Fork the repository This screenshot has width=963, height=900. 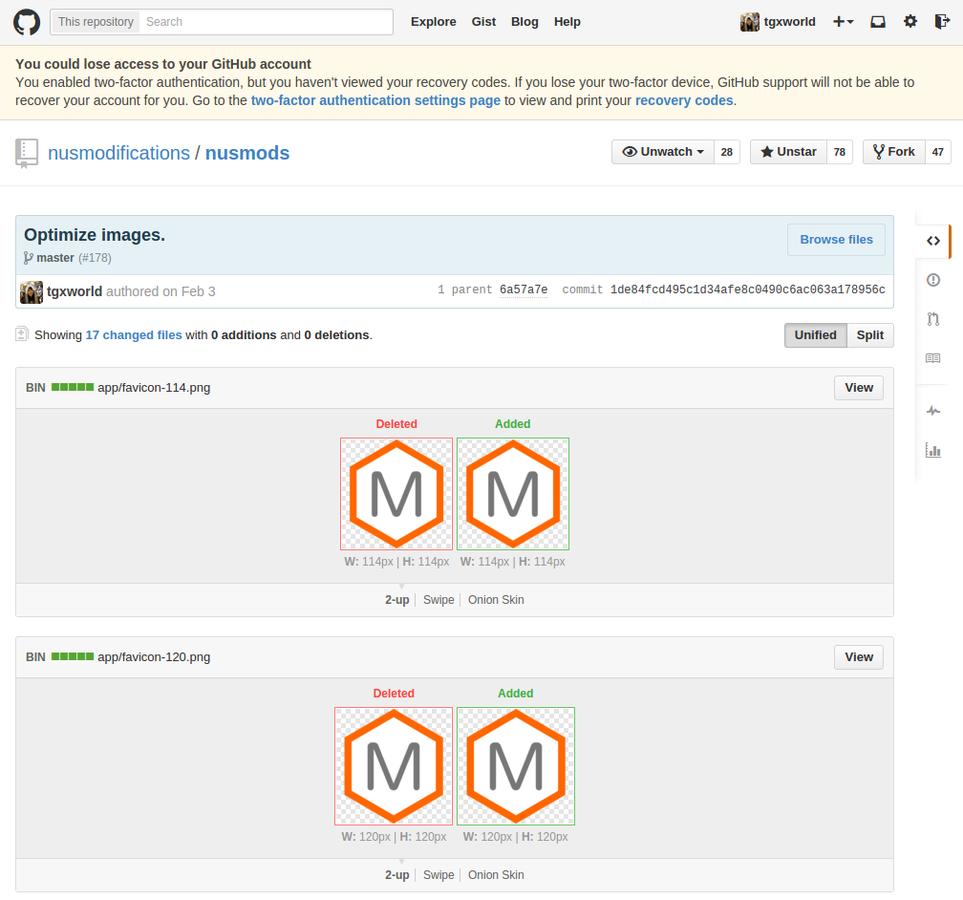coord(894,152)
